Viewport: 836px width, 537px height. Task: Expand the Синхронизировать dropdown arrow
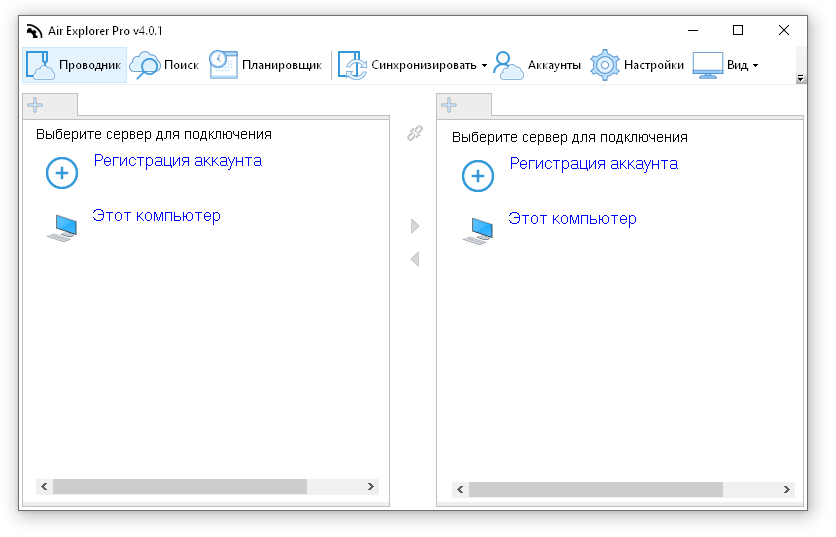point(484,66)
